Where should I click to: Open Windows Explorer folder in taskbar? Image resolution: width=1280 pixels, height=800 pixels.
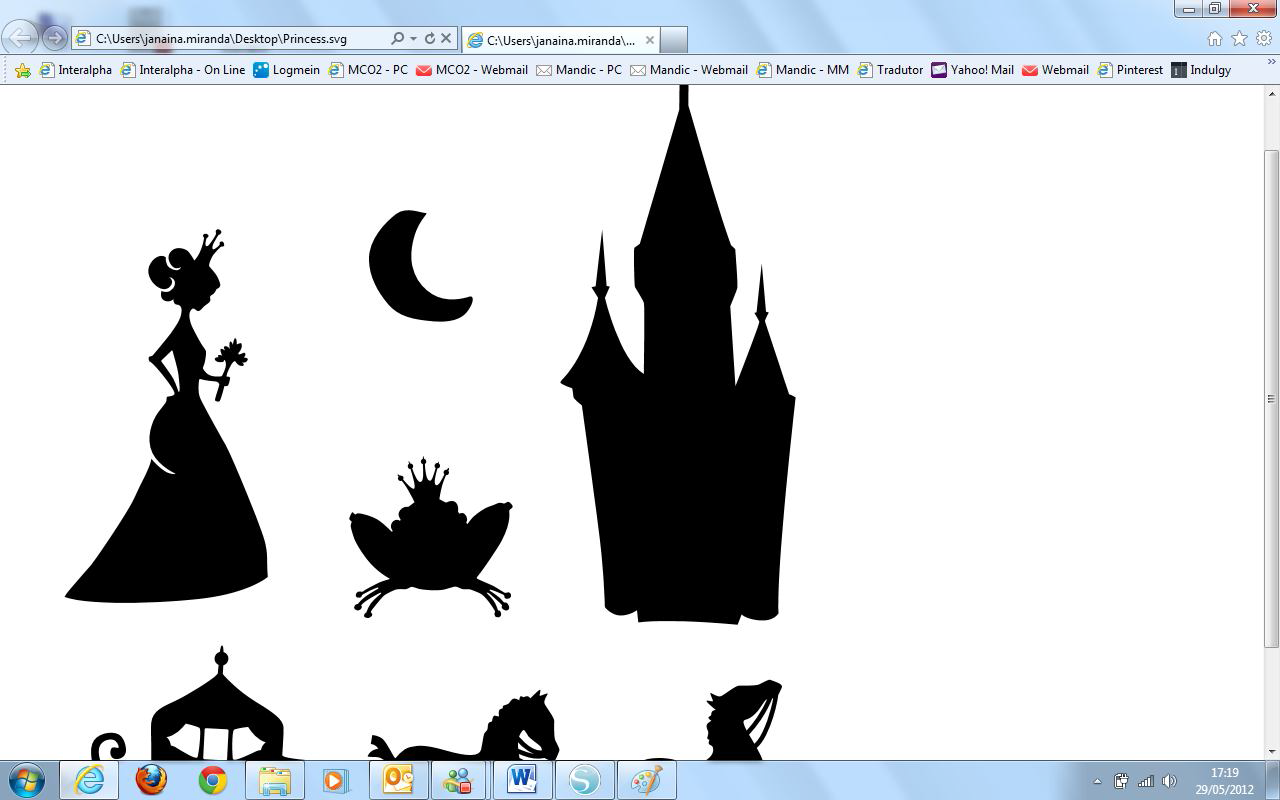coord(275,780)
